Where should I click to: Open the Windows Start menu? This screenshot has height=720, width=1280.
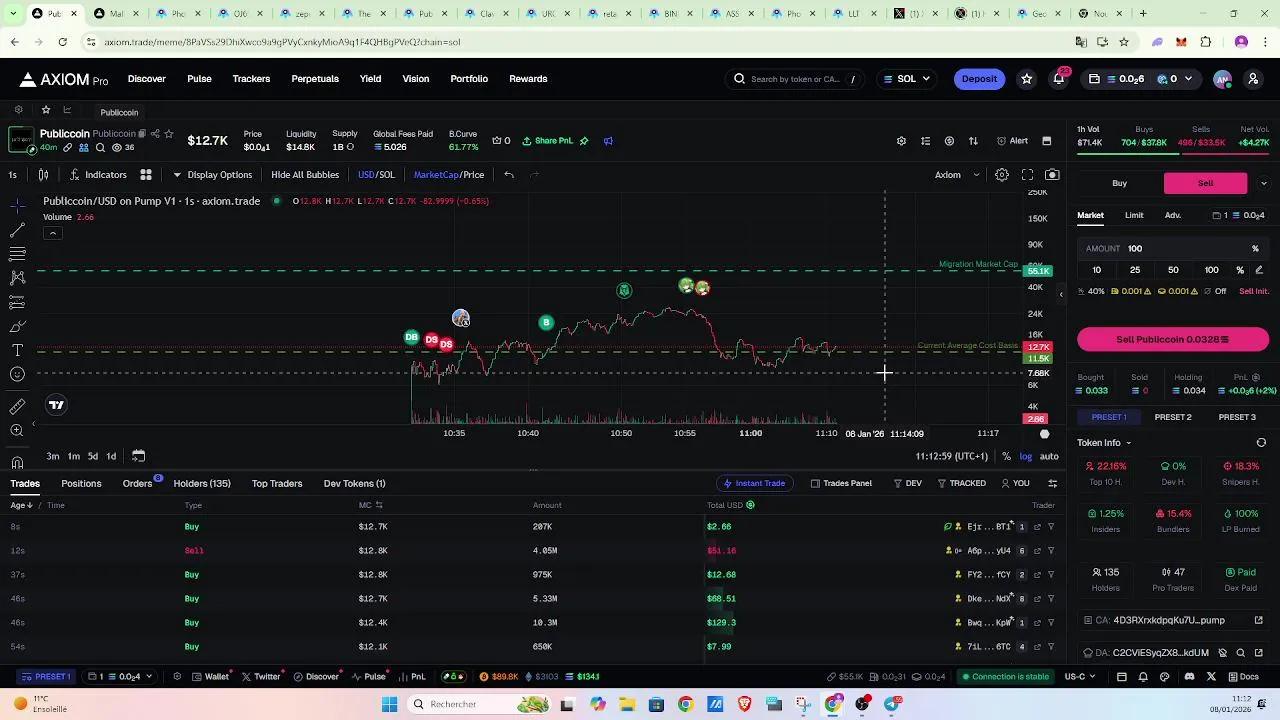click(389, 704)
